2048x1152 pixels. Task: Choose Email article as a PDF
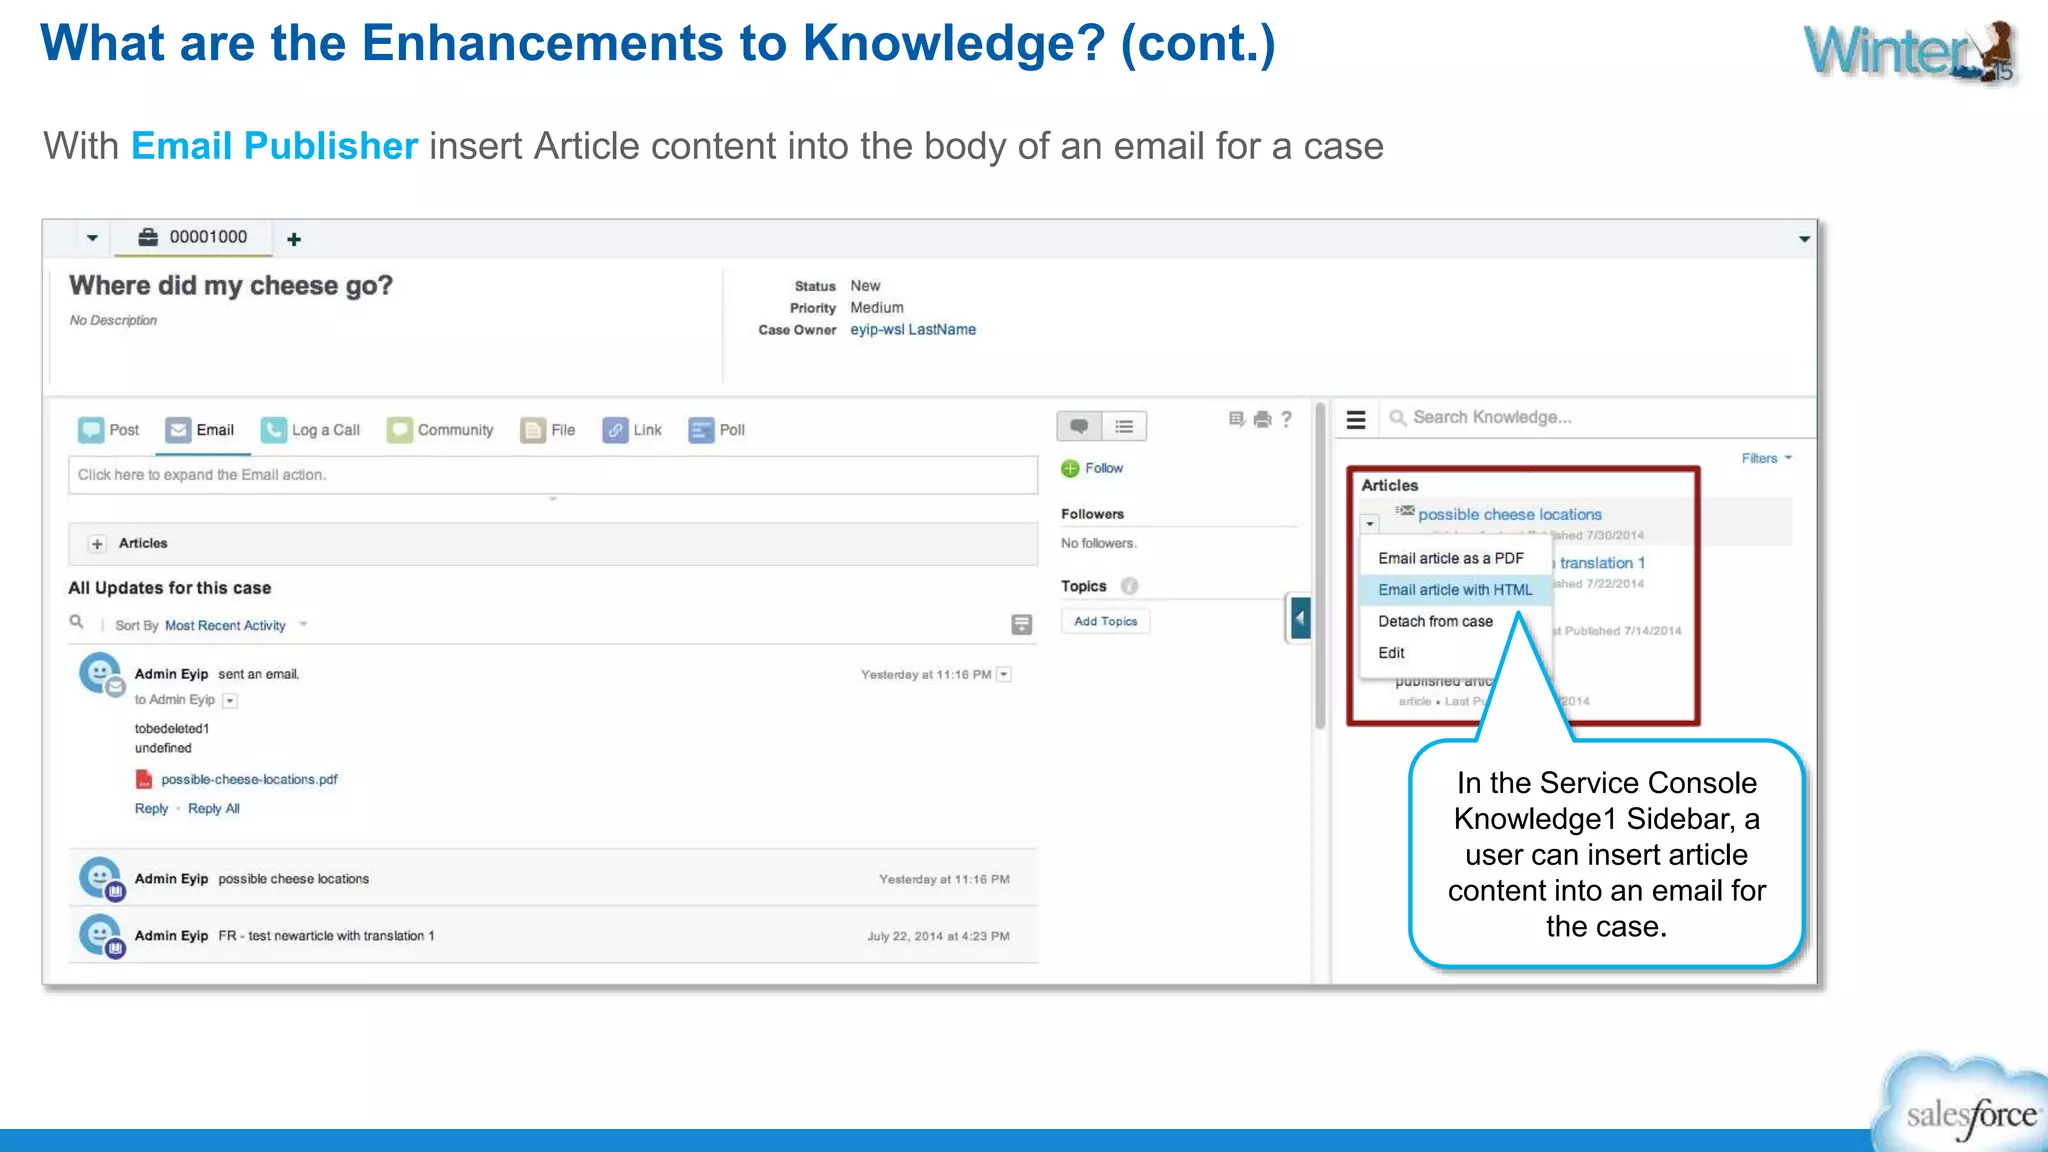pos(1451,558)
